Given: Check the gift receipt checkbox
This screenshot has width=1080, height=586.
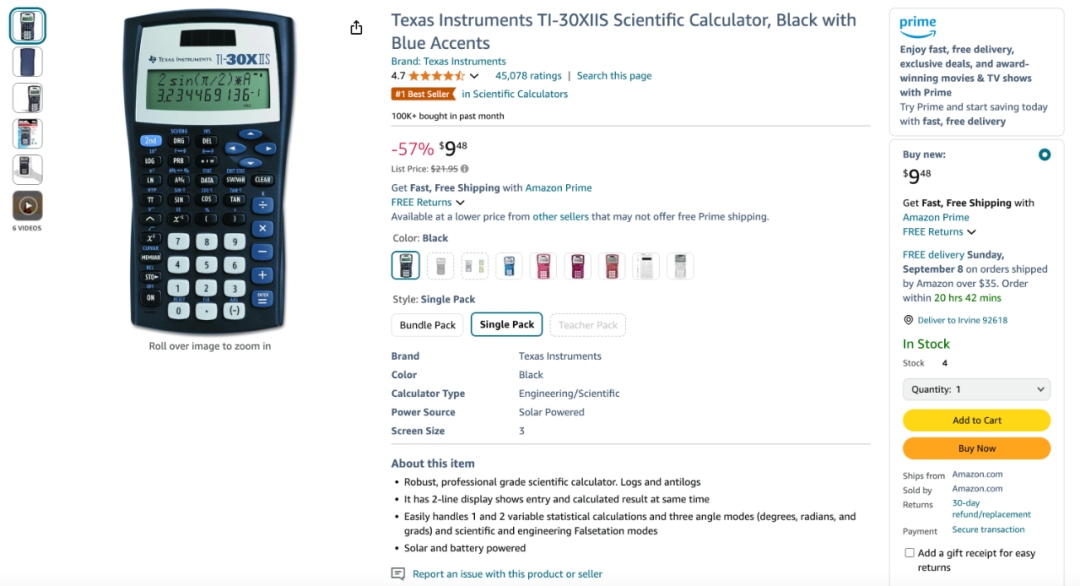Looking at the screenshot, I should pyautogui.click(x=909, y=553).
